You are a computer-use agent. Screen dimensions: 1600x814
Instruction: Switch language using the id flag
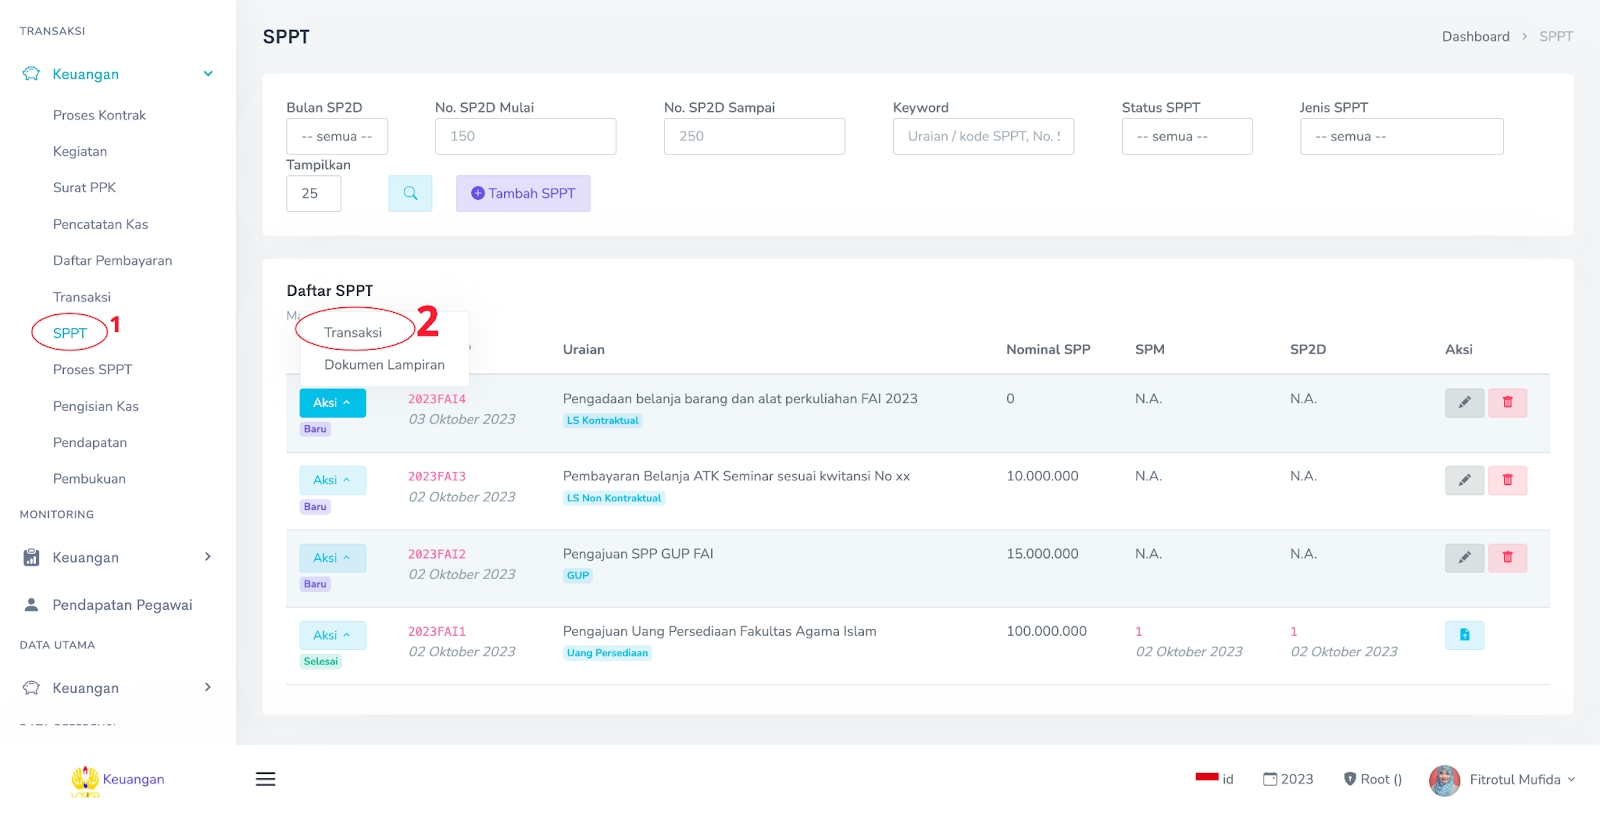point(1215,779)
